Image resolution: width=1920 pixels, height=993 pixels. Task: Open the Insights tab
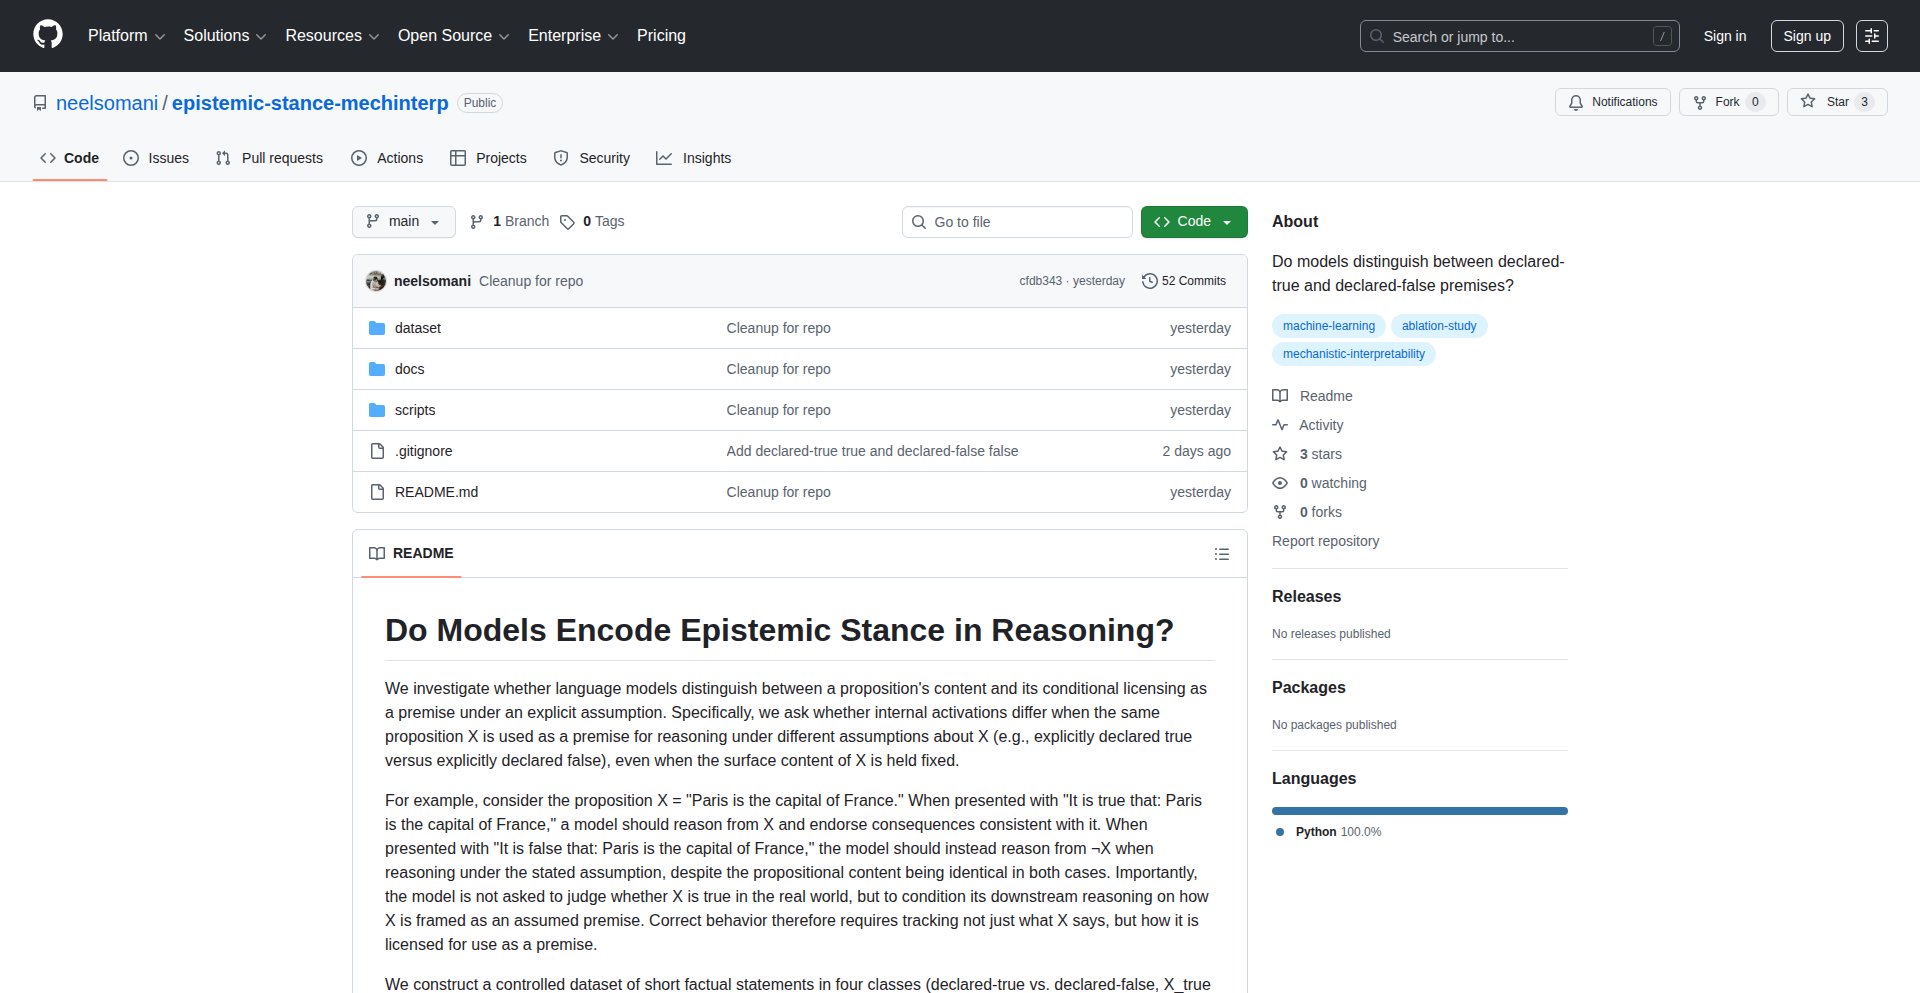click(x=694, y=158)
